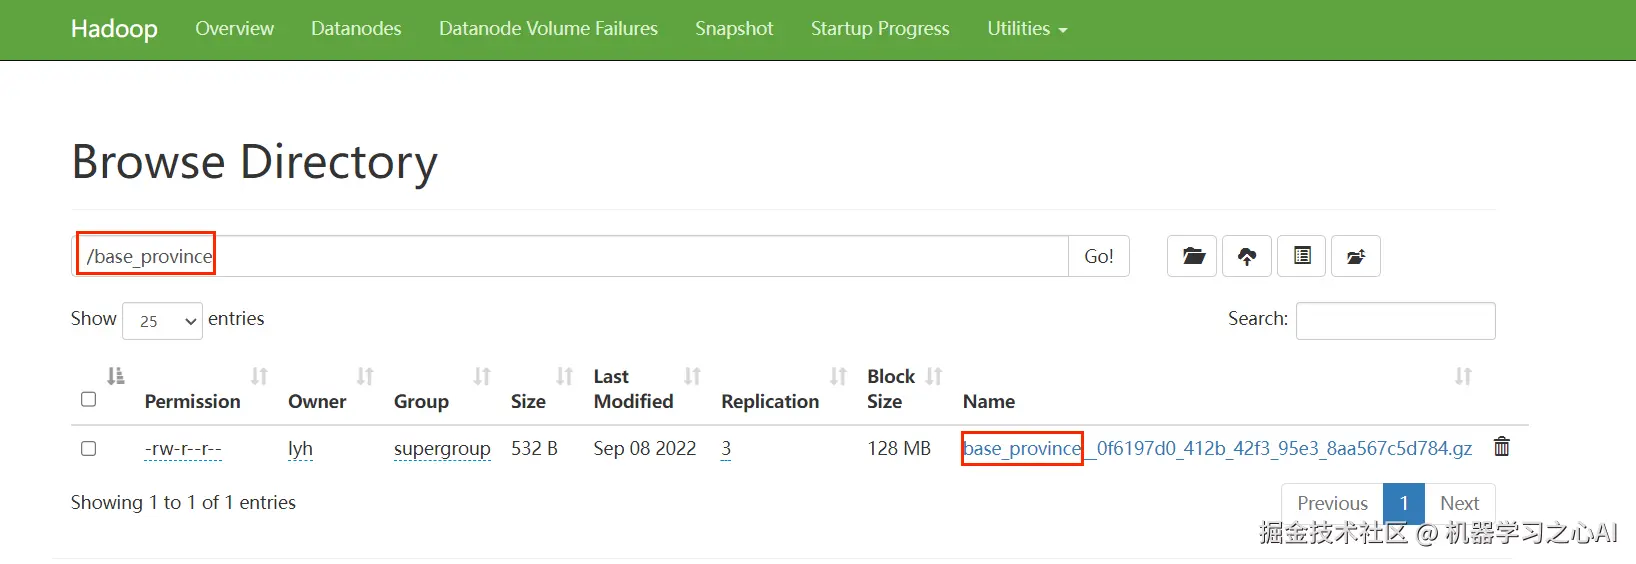Open the Show entries count dropdown
This screenshot has width=1636, height=564.
click(x=162, y=321)
